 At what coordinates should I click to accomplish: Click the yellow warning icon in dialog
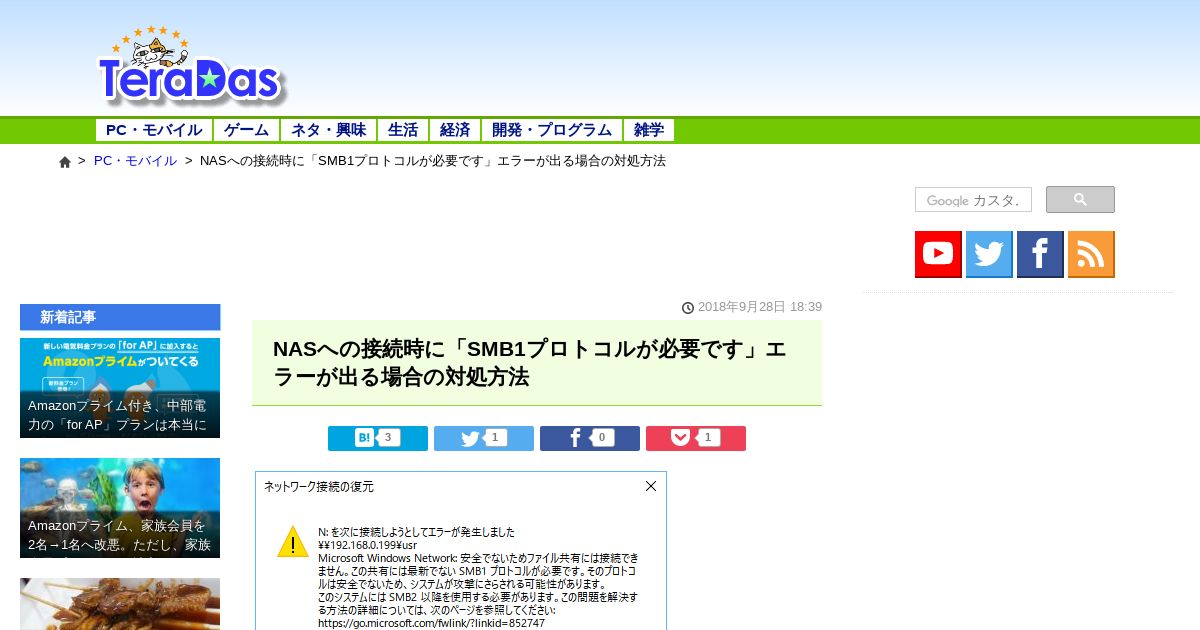pyautogui.click(x=293, y=542)
